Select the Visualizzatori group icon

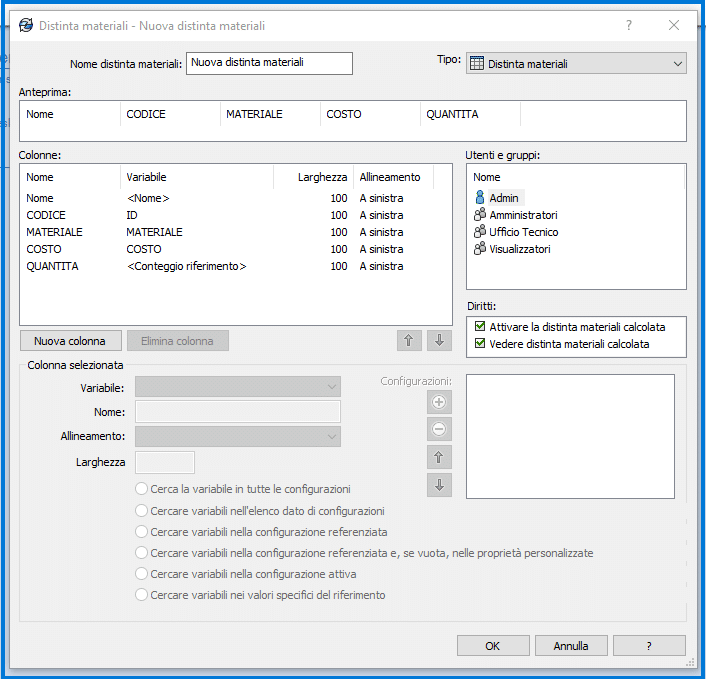click(479, 249)
